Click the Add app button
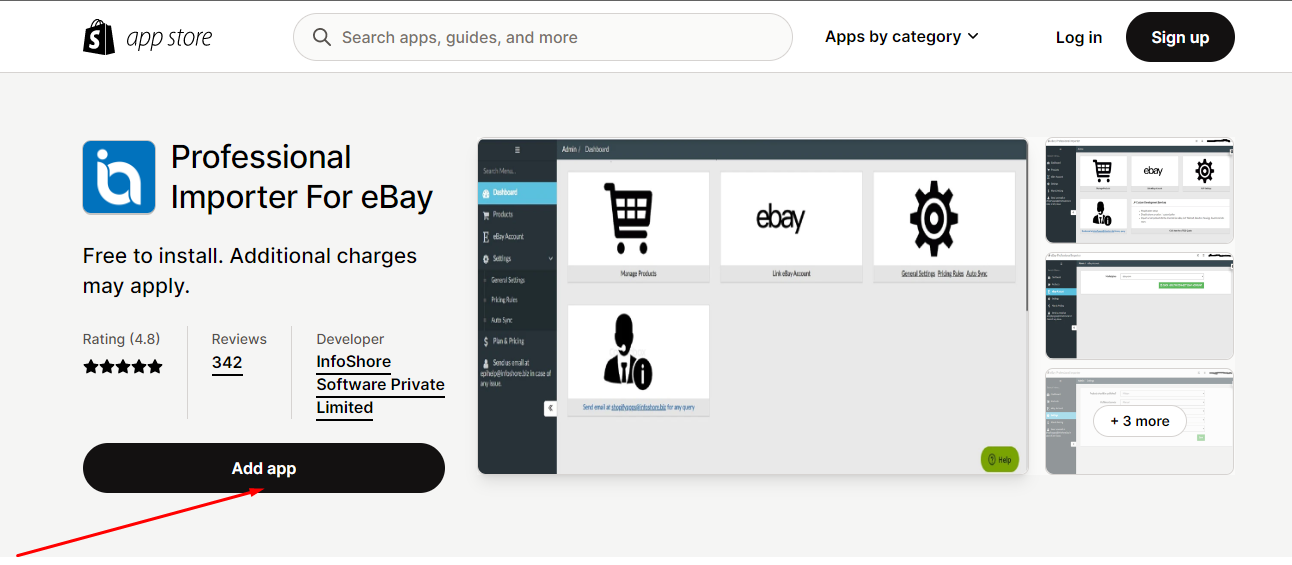This screenshot has height=565, width=1292. [x=264, y=468]
